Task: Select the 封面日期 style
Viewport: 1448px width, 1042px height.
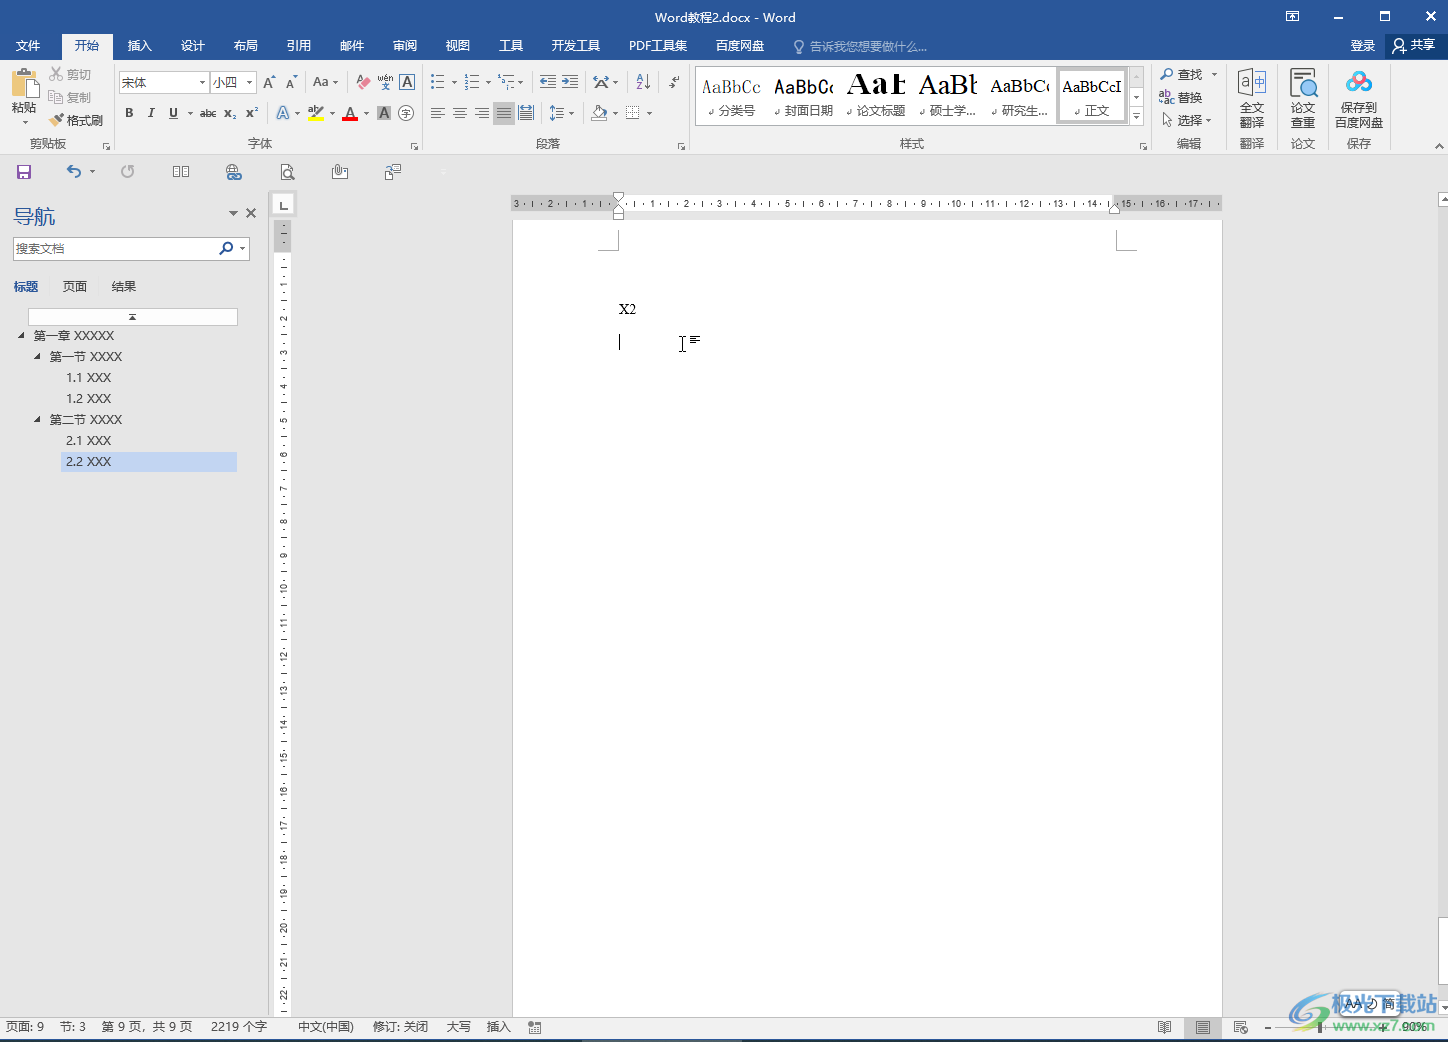Action: [x=804, y=96]
